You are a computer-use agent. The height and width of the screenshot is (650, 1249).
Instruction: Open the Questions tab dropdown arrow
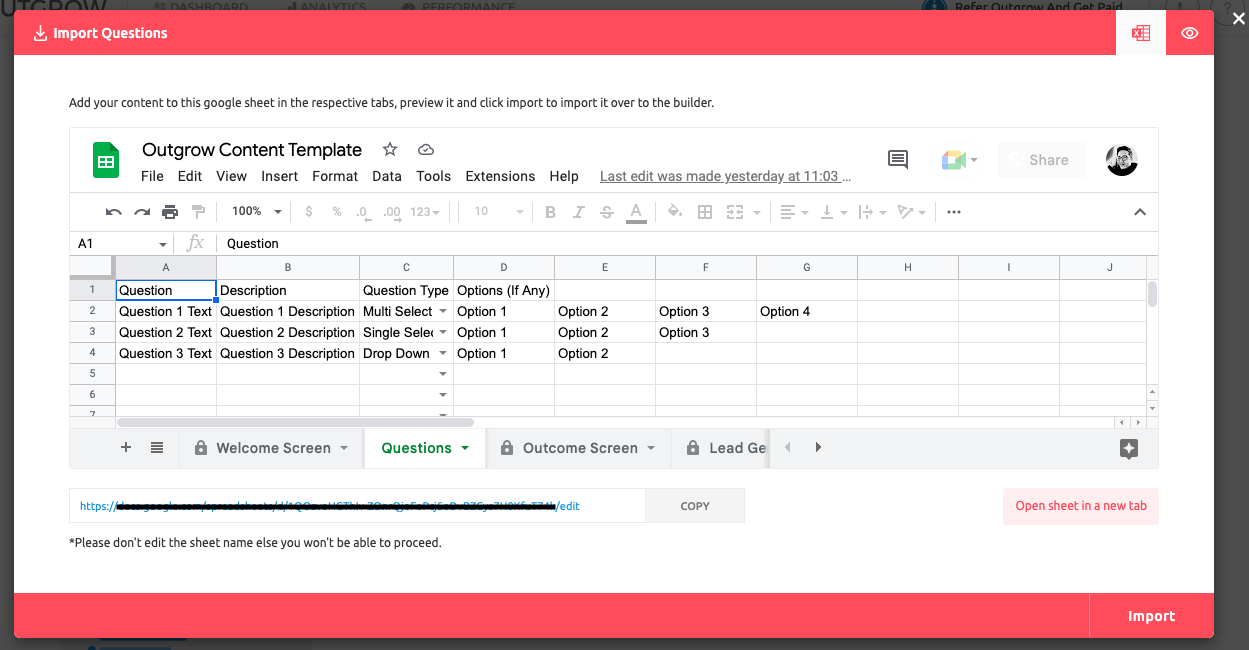tap(465, 448)
